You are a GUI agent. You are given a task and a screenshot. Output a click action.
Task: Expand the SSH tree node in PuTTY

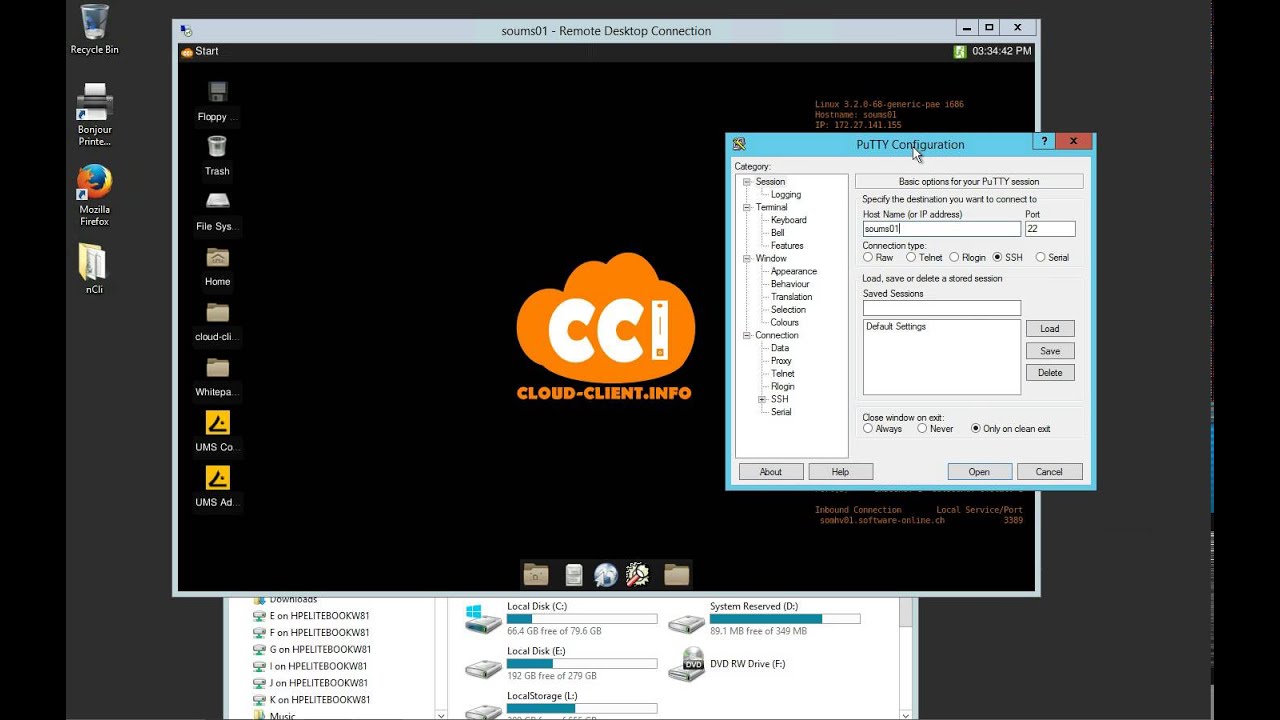click(x=762, y=399)
